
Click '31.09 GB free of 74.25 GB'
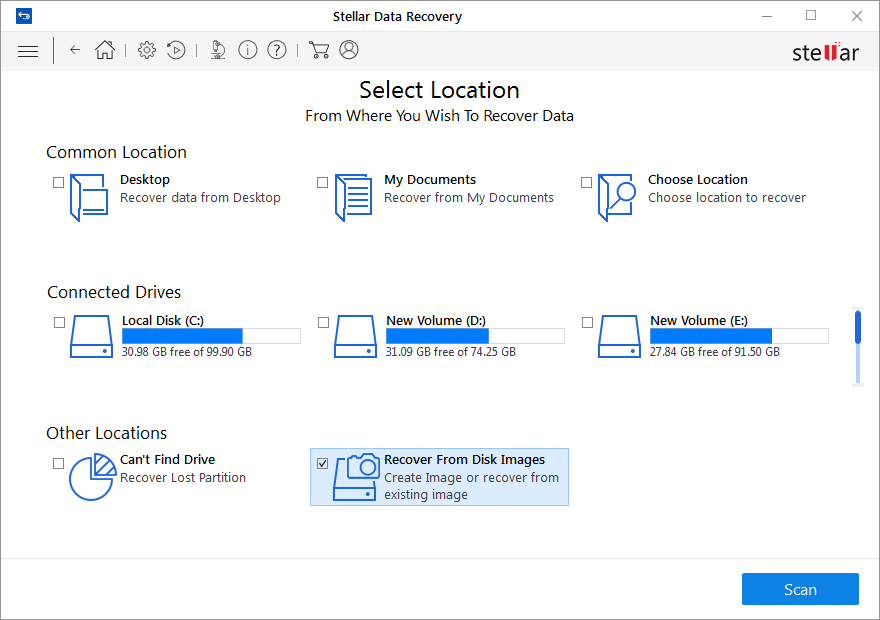pyautogui.click(x=451, y=352)
